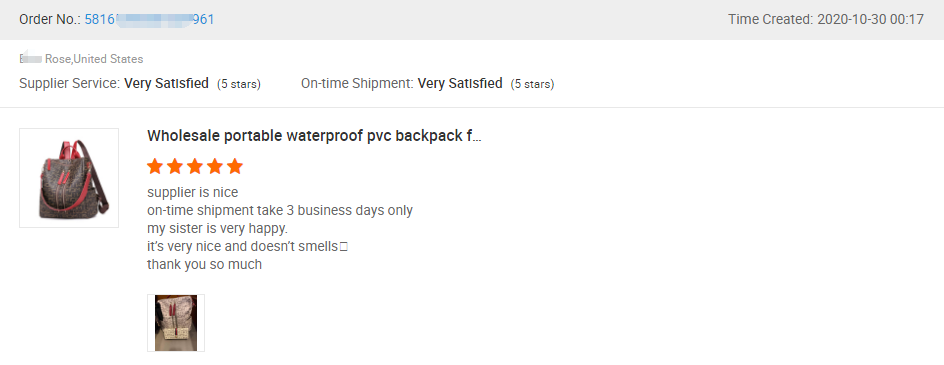Click the '(5 stars)' label after Supplier Service
The height and width of the screenshot is (365, 944).
[239, 84]
